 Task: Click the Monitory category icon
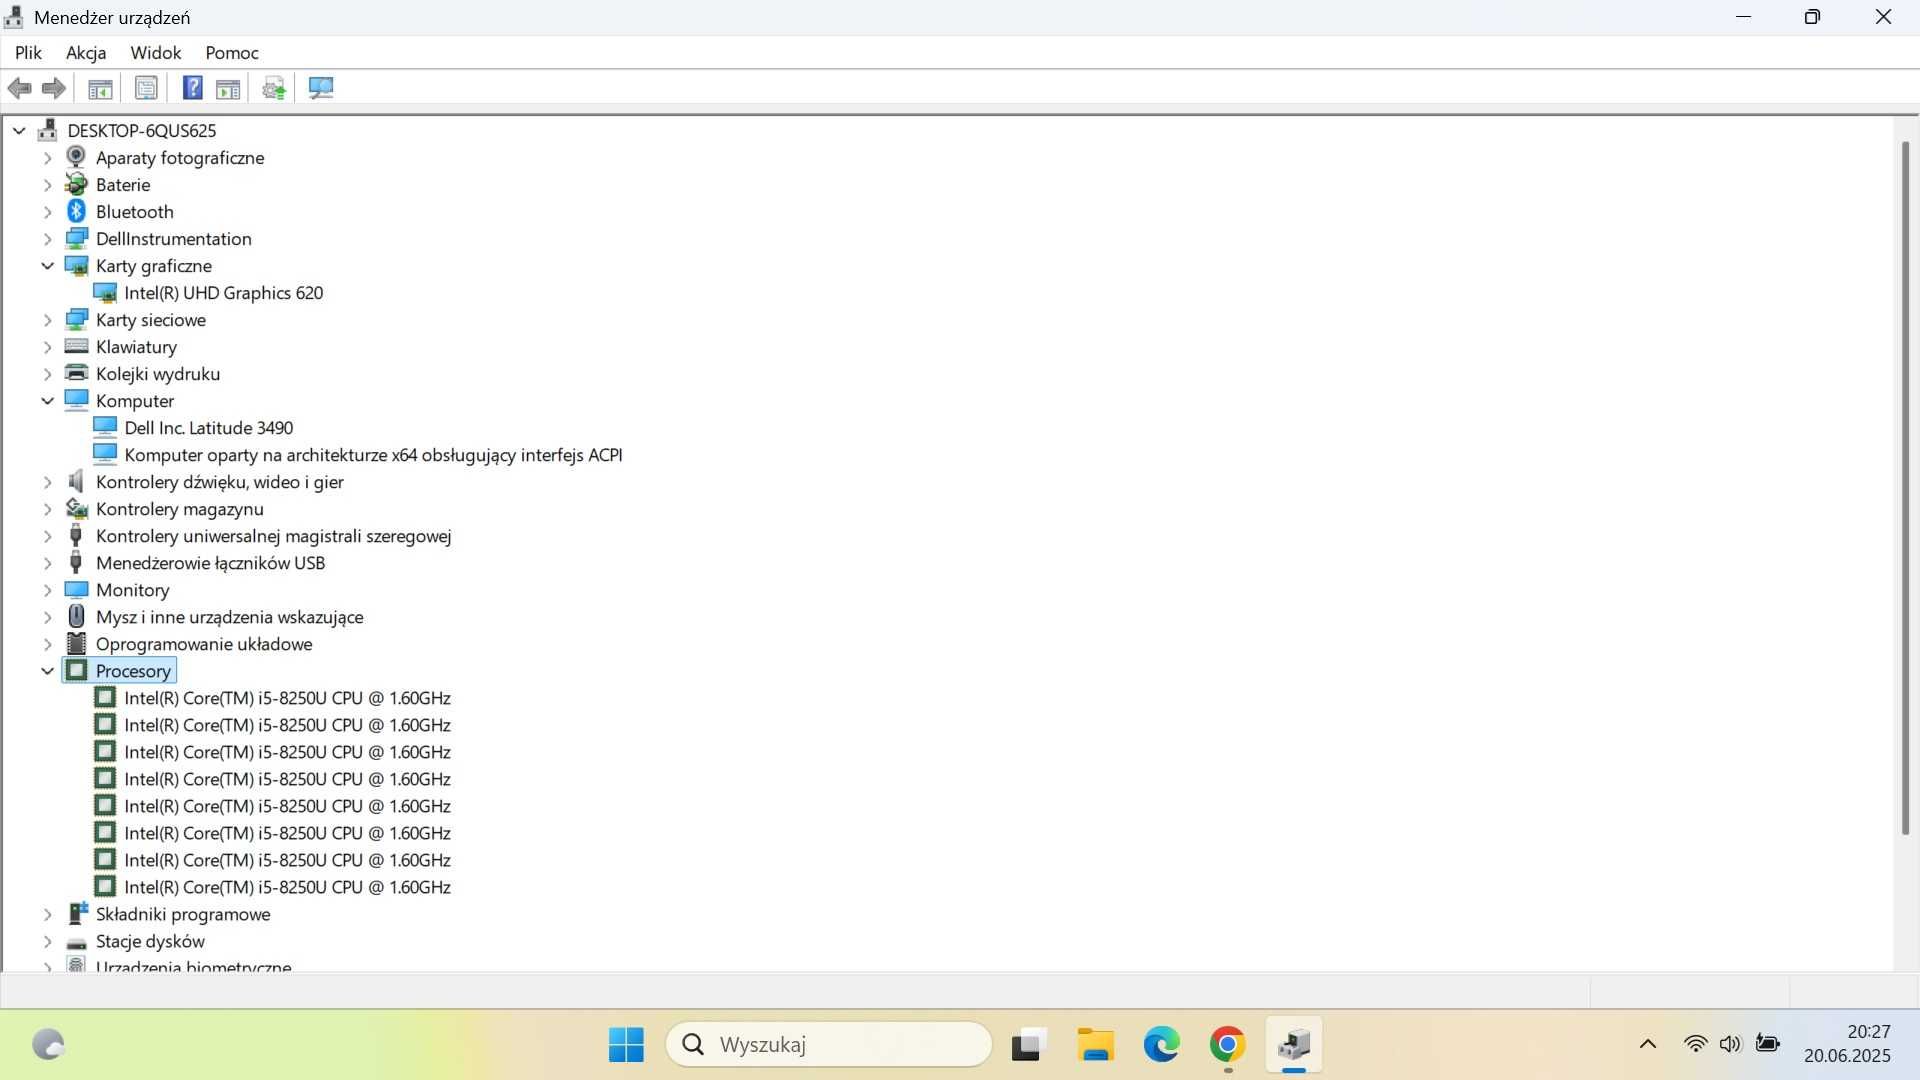(x=76, y=589)
